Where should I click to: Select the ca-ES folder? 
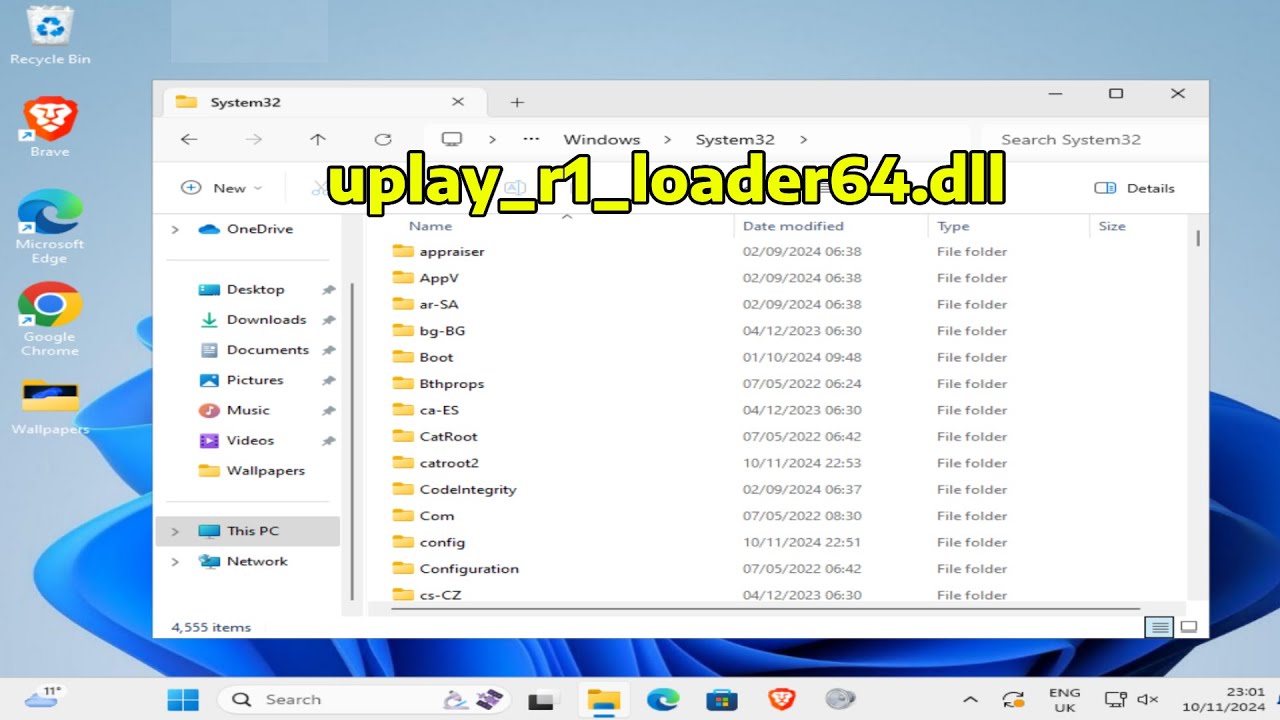tap(425, 410)
